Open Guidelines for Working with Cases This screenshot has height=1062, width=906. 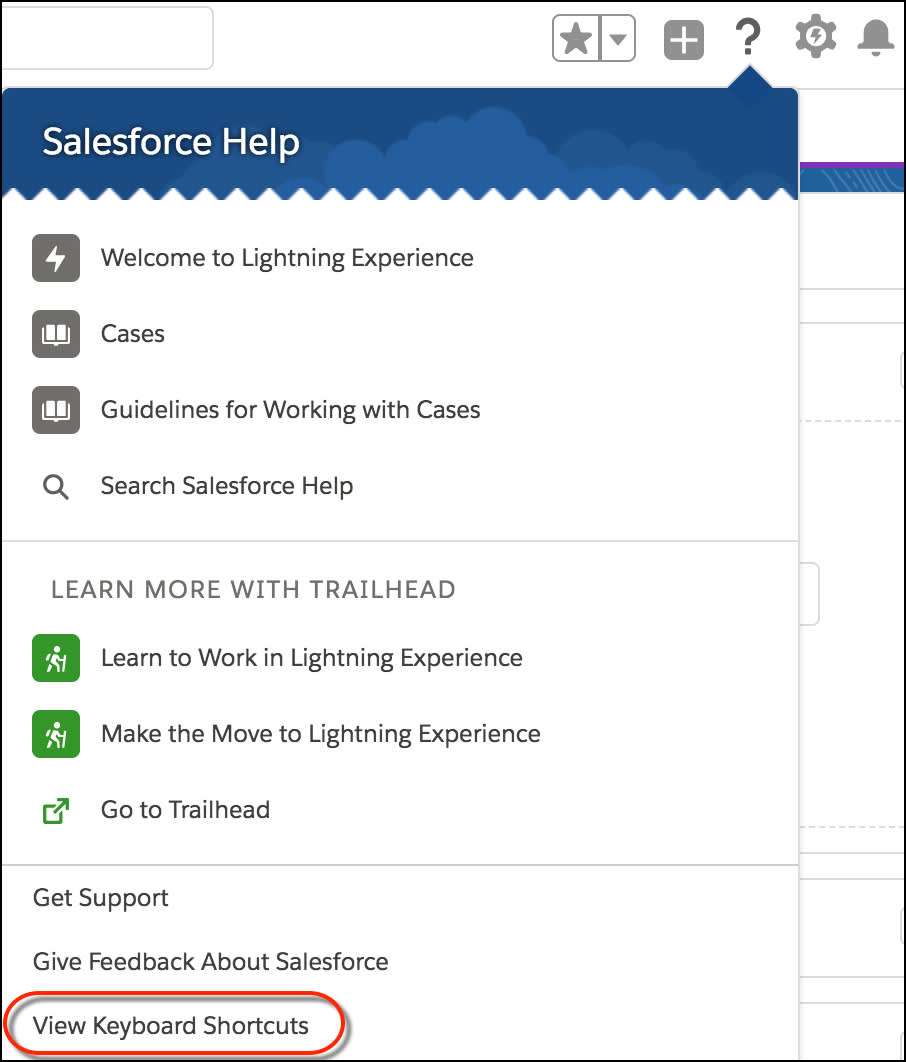tap(290, 410)
